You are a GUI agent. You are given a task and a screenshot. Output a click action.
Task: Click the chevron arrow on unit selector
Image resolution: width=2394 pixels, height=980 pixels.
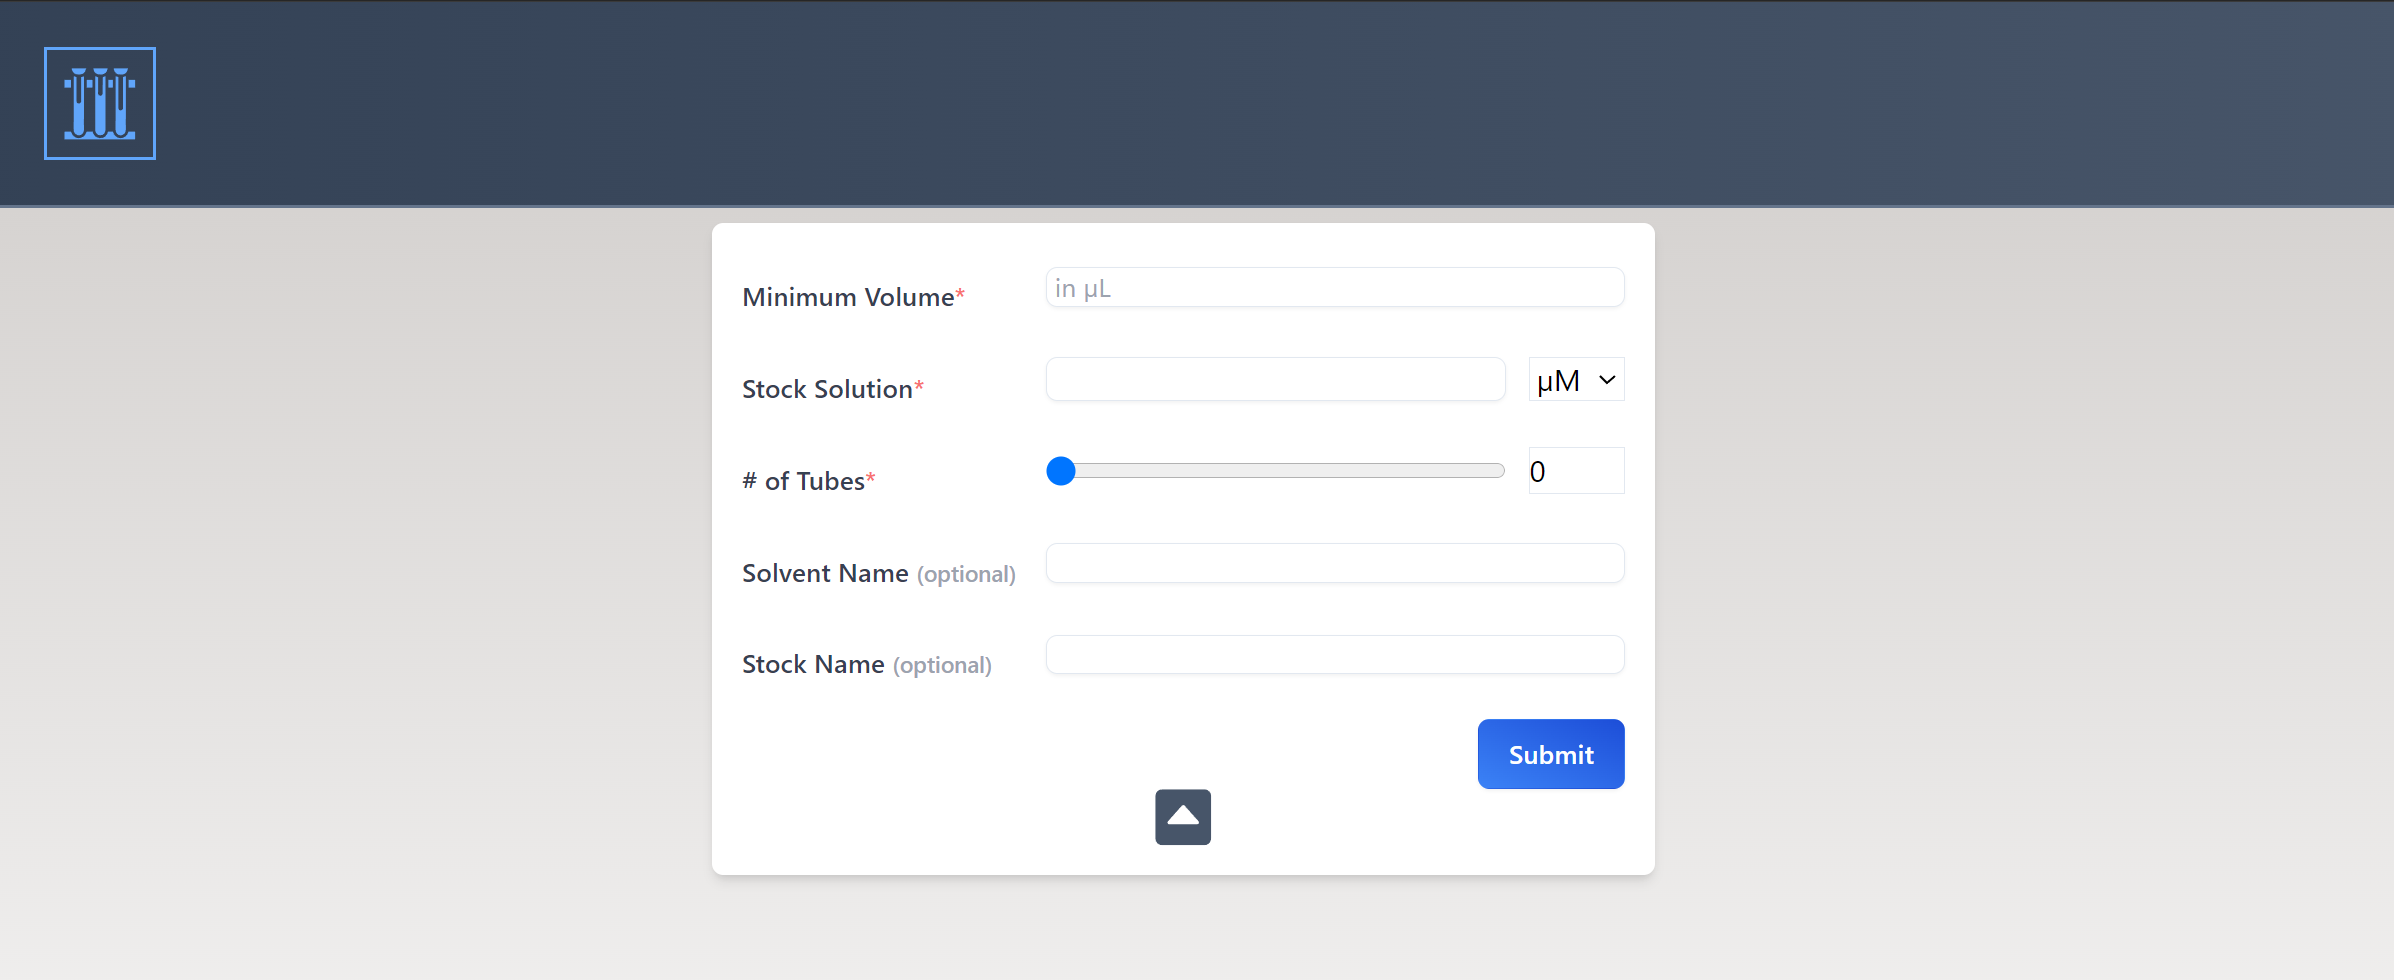pyautogui.click(x=1607, y=380)
